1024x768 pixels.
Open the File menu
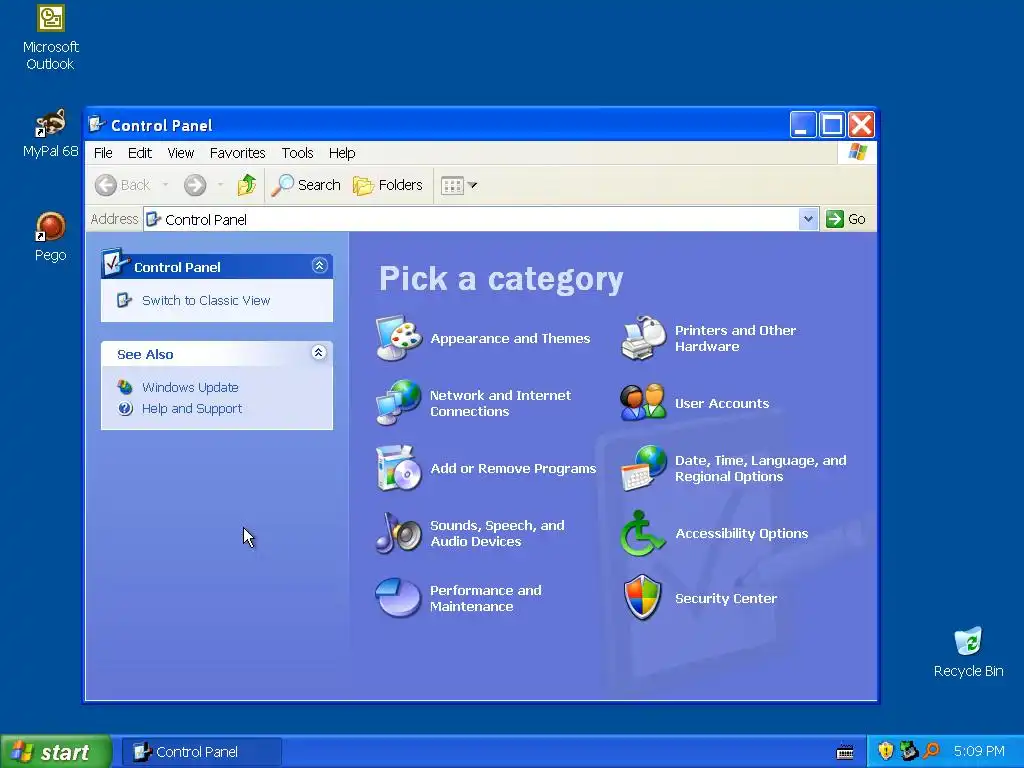tap(103, 153)
